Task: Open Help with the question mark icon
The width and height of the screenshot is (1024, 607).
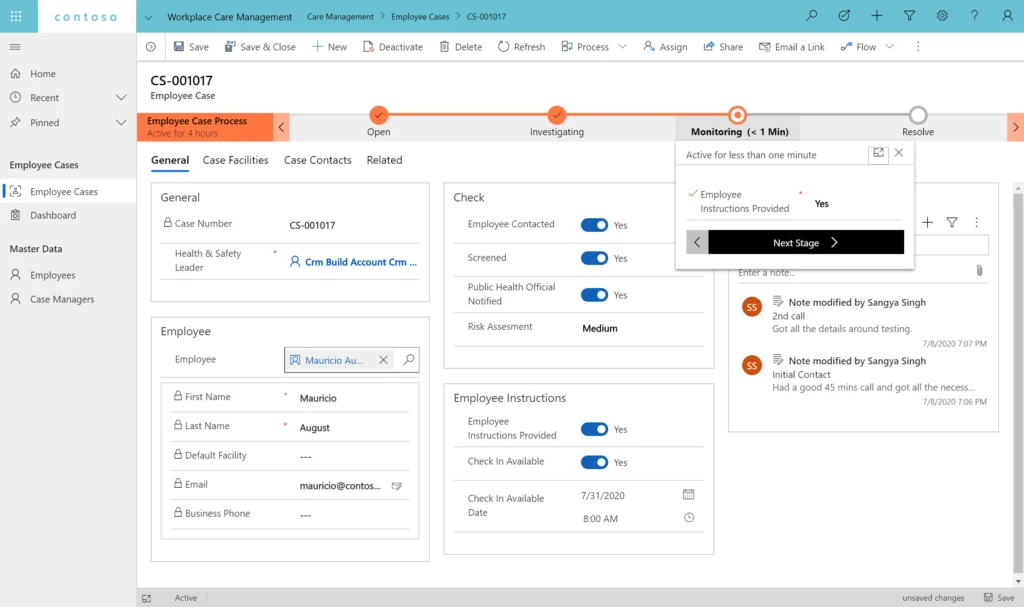Action: pos(973,16)
